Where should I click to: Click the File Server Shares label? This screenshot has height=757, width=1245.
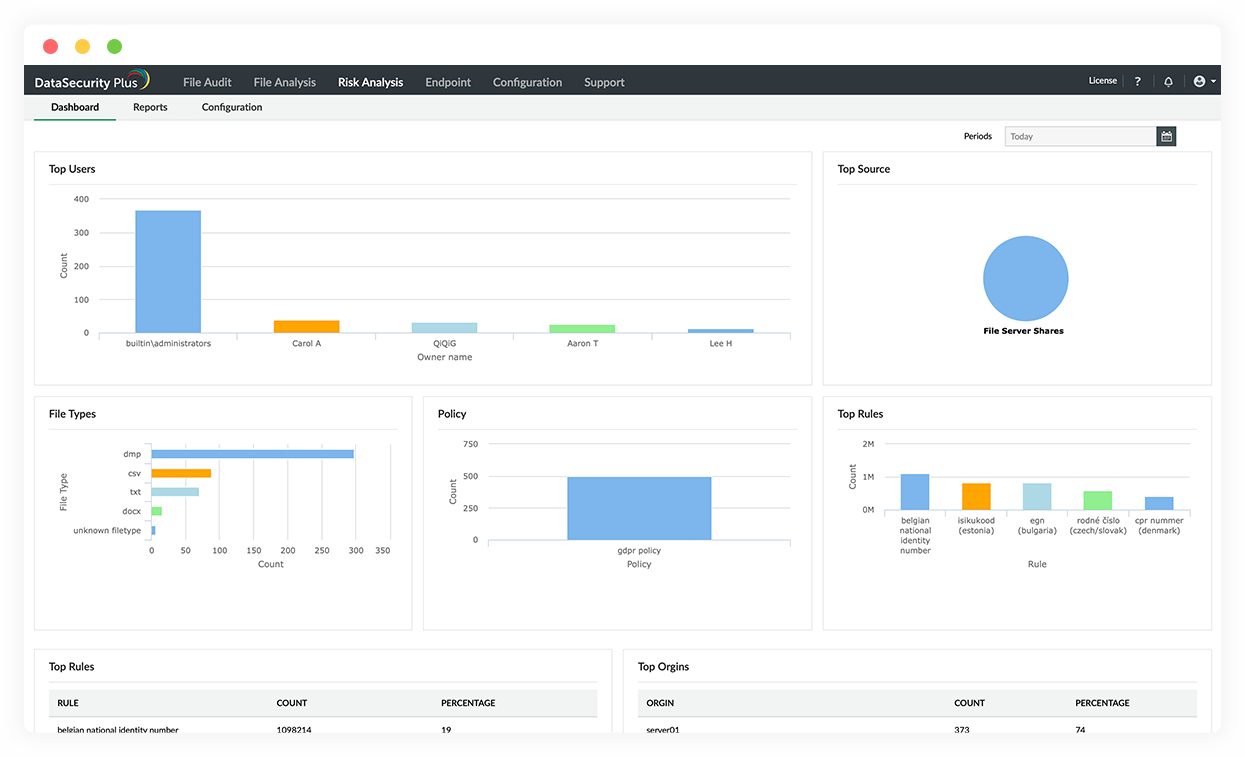tap(1024, 331)
